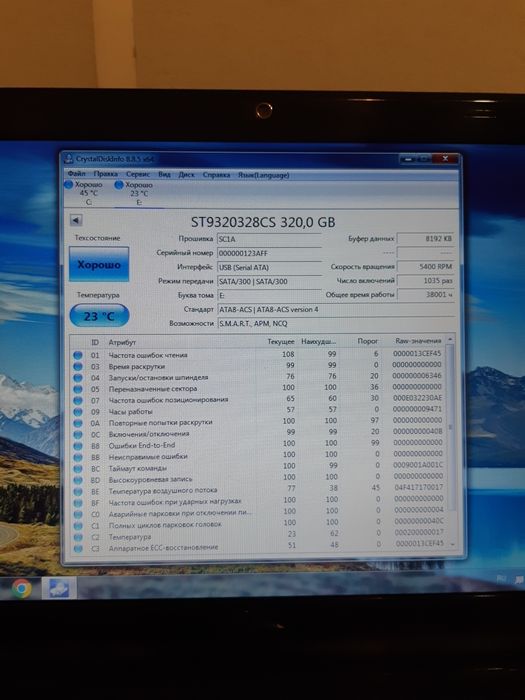Click the Порог column header
Screen dimensions: 525x700
[x=367, y=341]
